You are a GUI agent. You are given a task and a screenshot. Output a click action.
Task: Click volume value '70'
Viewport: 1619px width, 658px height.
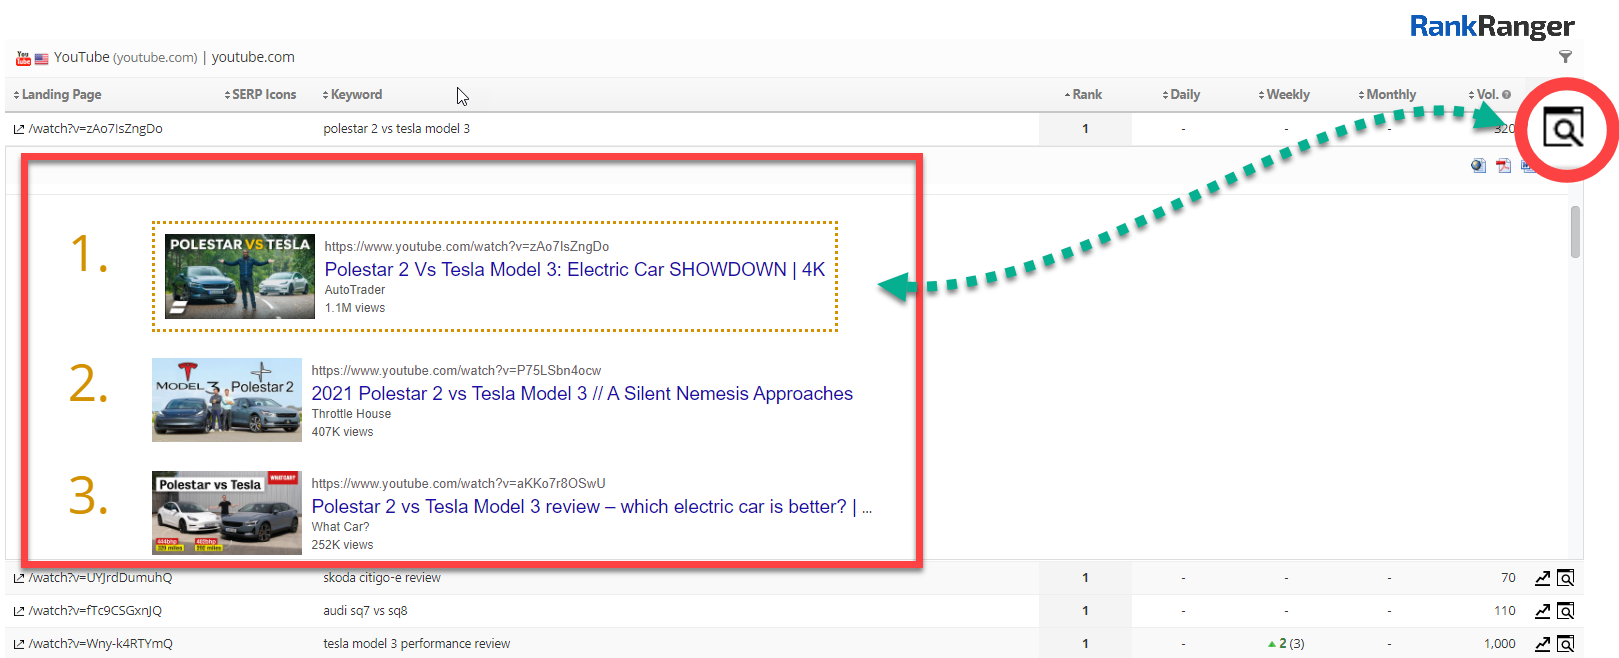click(1508, 578)
